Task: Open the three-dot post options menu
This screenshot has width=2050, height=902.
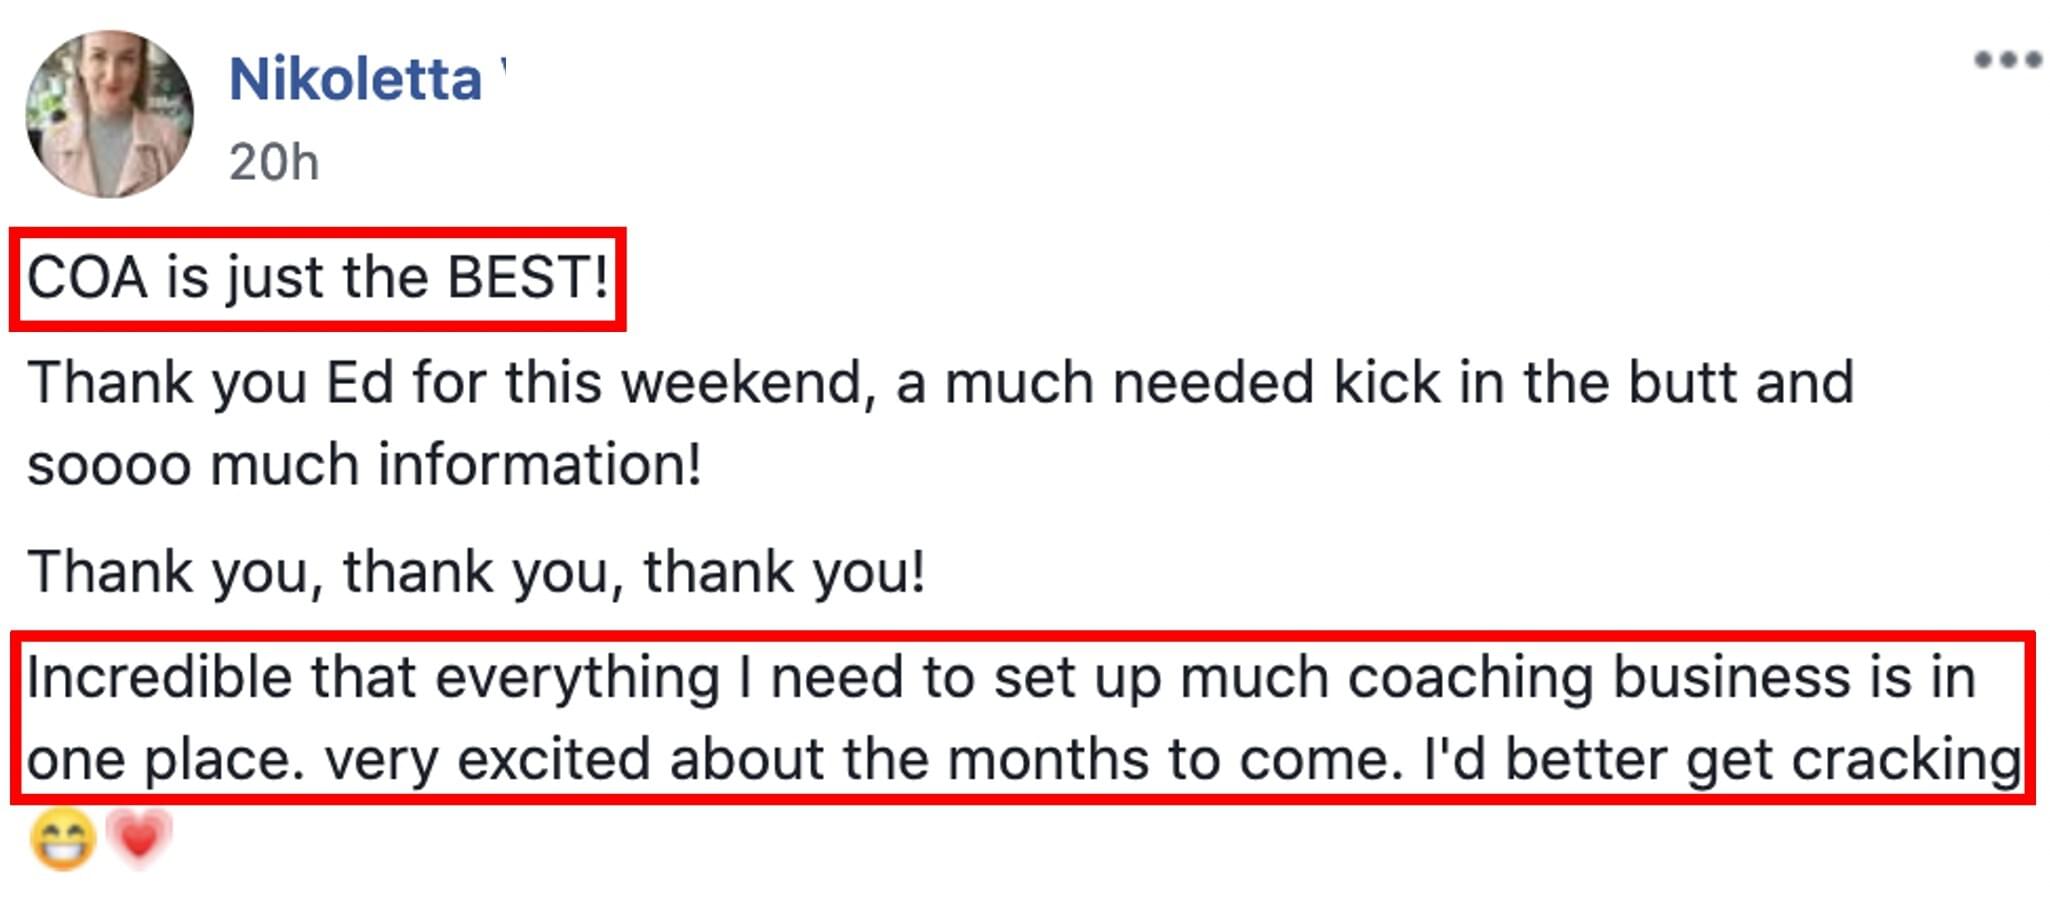Action: pyautogui.click(x=2007, y=60)
